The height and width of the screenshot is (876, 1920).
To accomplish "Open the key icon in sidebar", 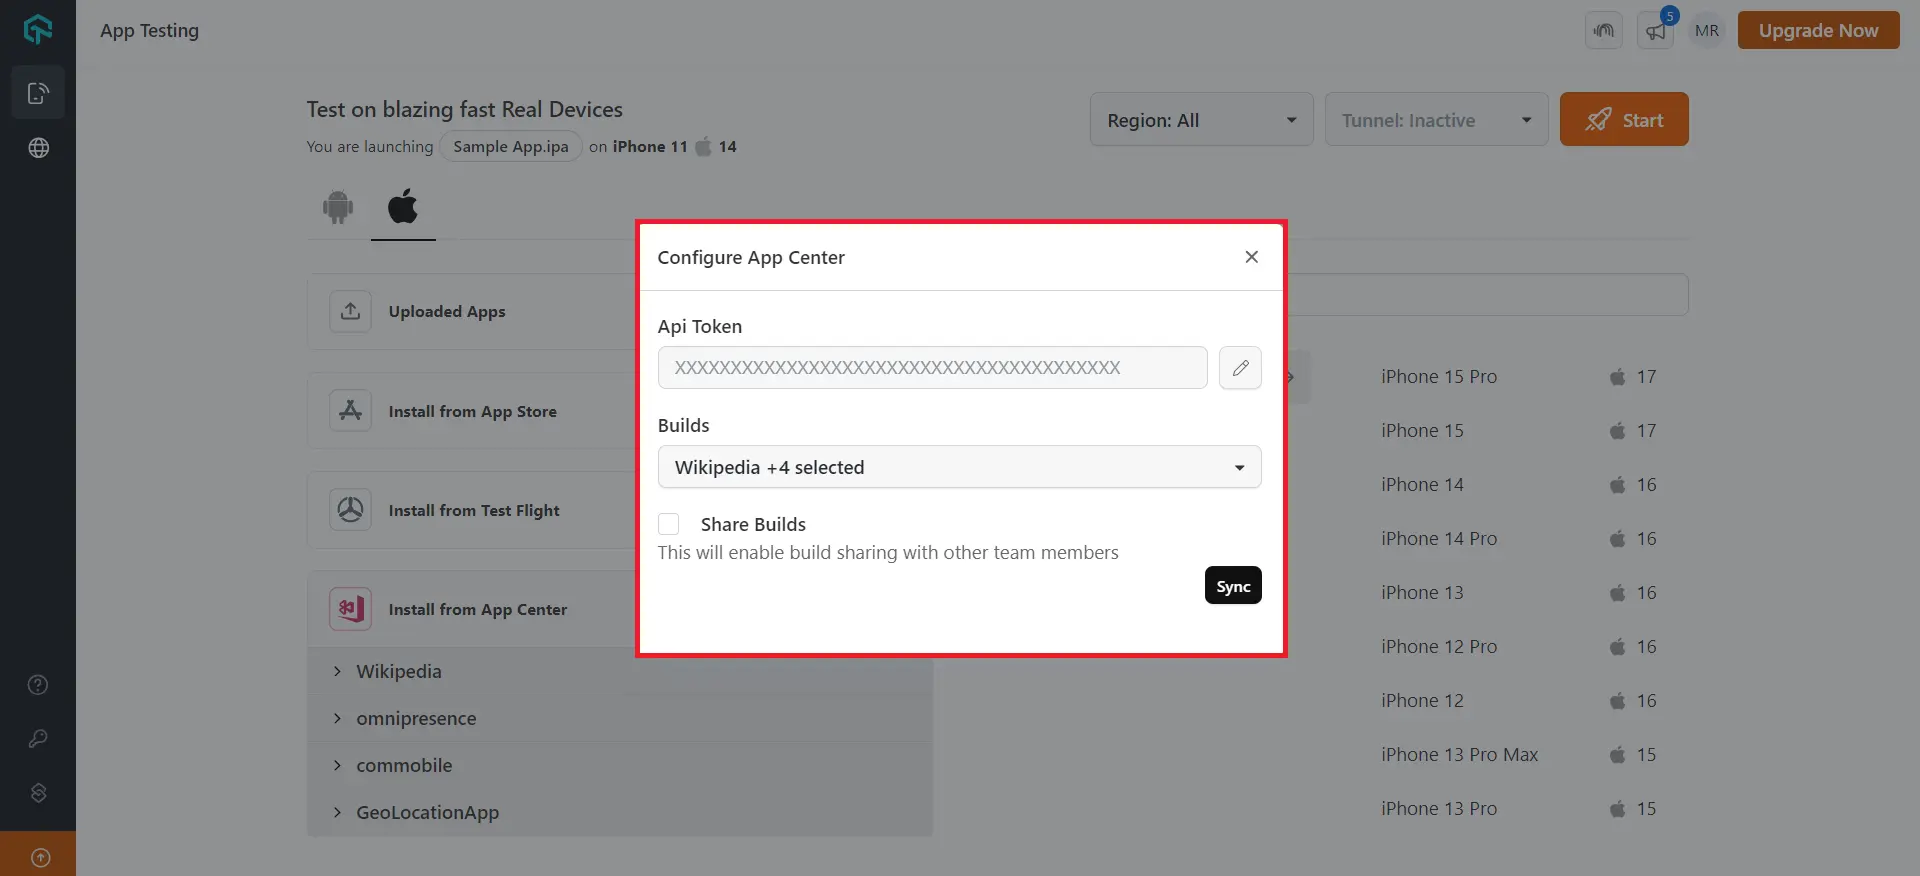I will [x=38, y=739].
